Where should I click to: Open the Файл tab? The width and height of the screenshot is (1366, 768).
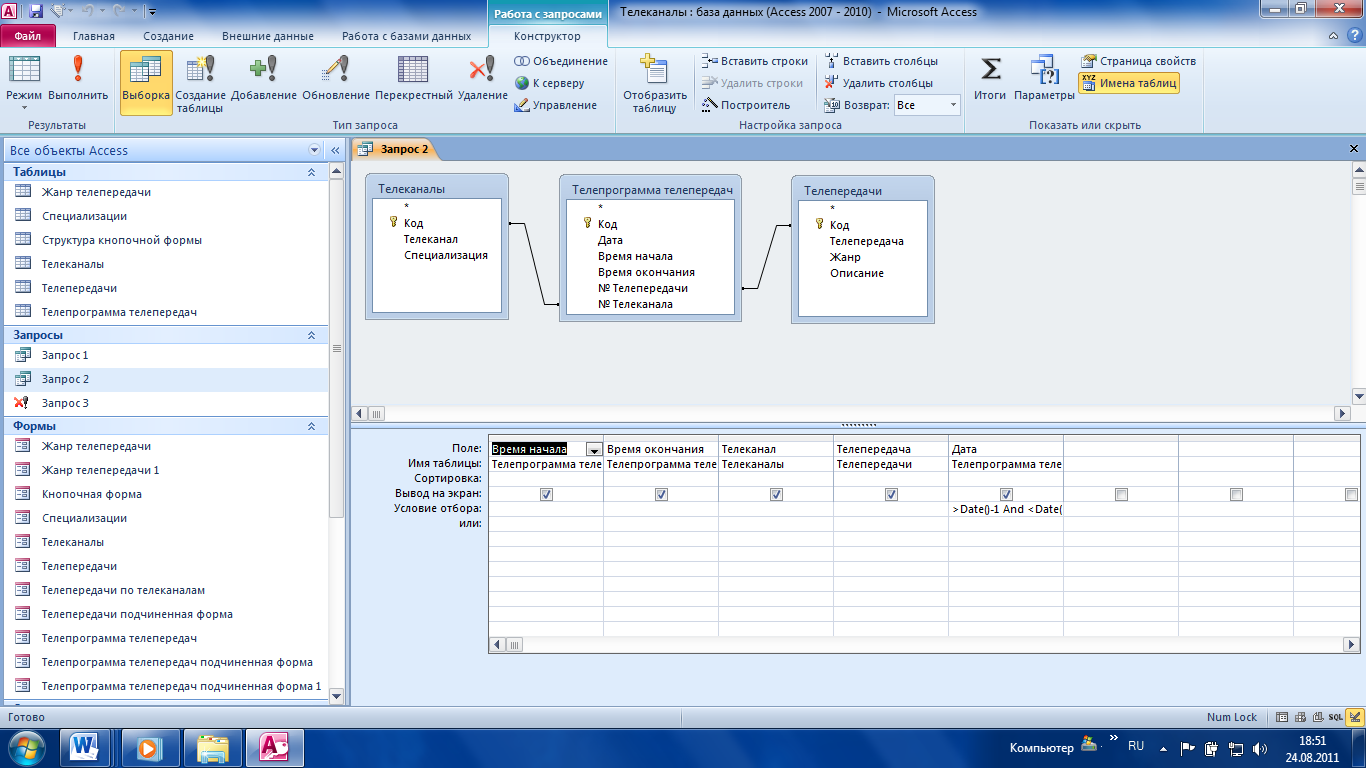[x=28, y=36]
